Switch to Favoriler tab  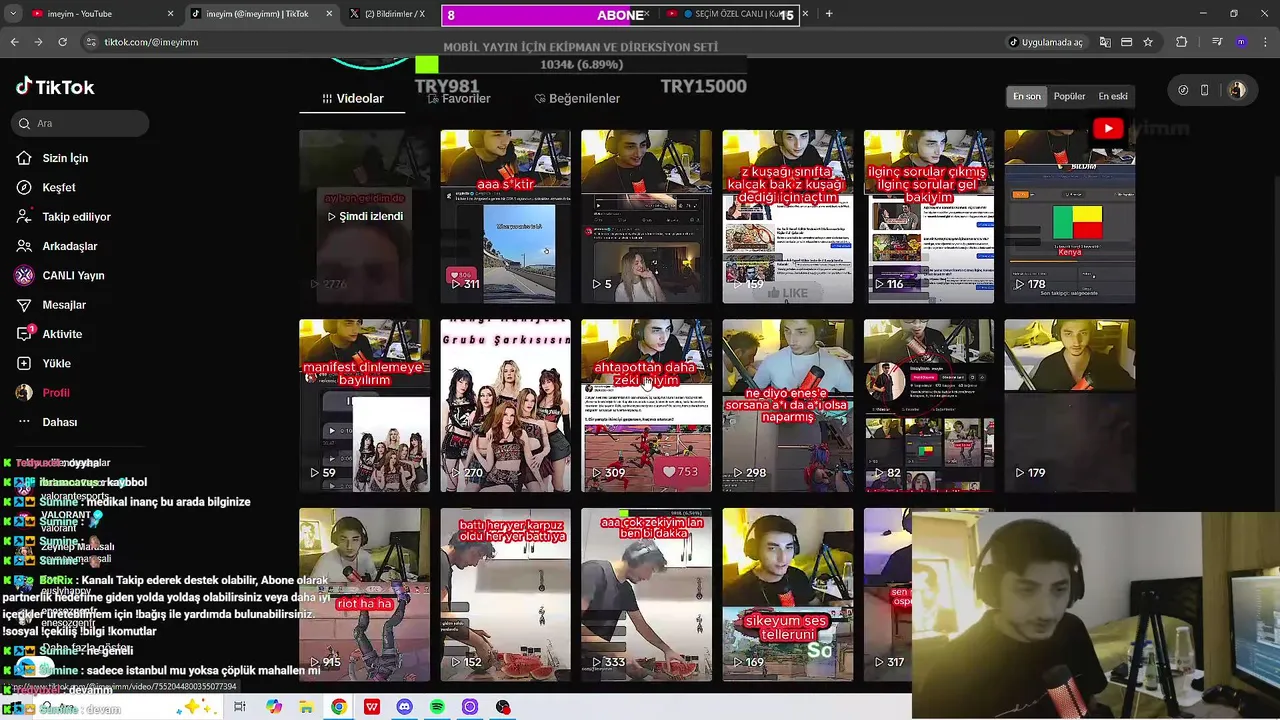tap(459, 98)
